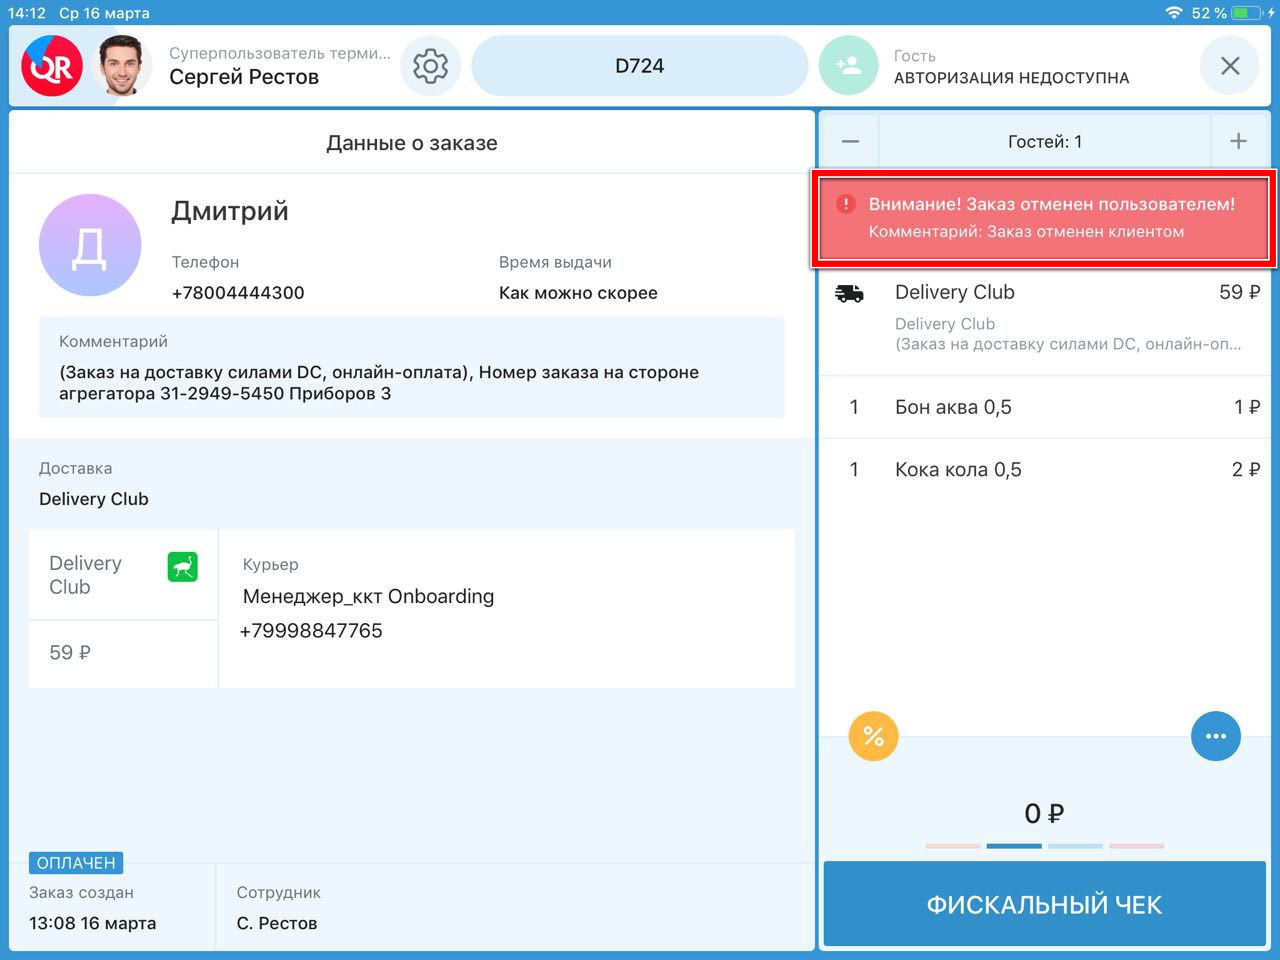The image size is (1280, 960).
Task: Tap phone number +78004444300
Action: tap(238, 293)
